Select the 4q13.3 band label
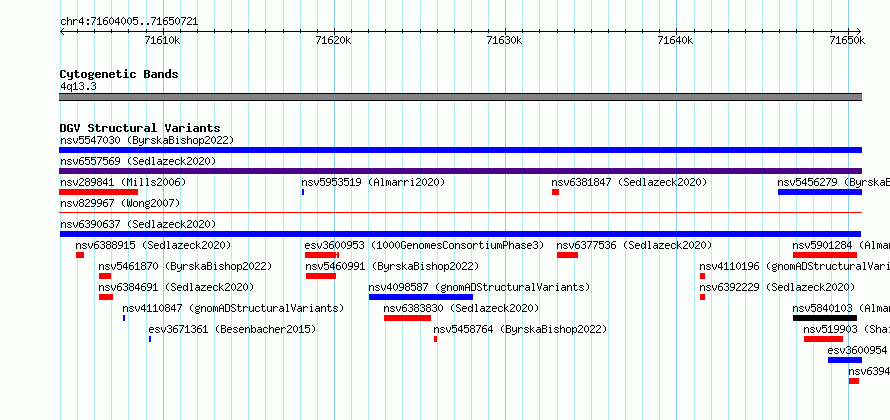This screenshot has height=420, width=890. [x=78, y=87]
